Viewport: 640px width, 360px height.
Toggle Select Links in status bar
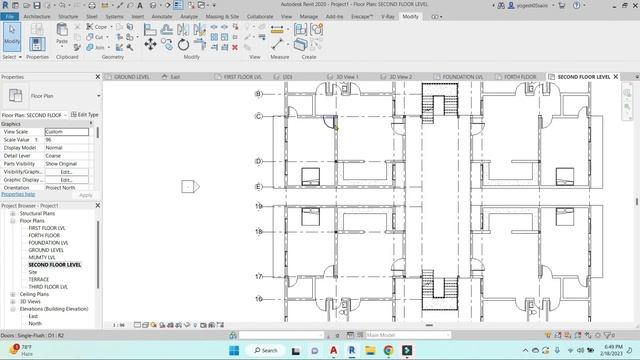click(x=548, y=335)
